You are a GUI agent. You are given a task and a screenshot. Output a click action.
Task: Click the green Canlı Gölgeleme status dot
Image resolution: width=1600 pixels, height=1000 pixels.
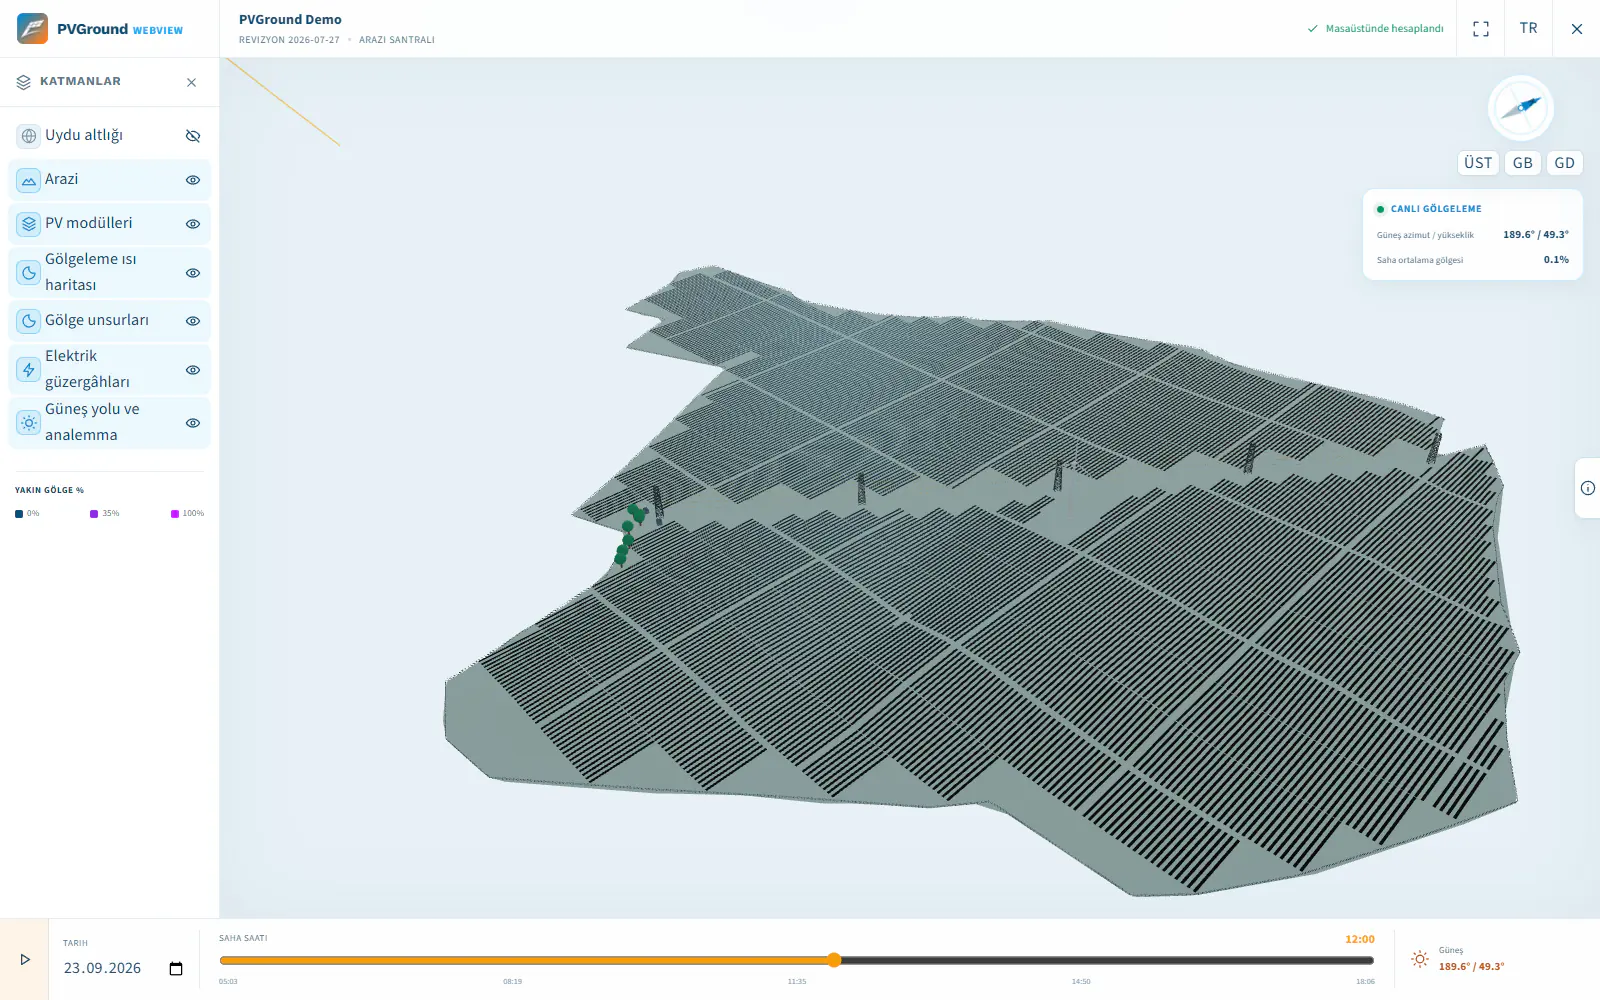point(1380,209)
